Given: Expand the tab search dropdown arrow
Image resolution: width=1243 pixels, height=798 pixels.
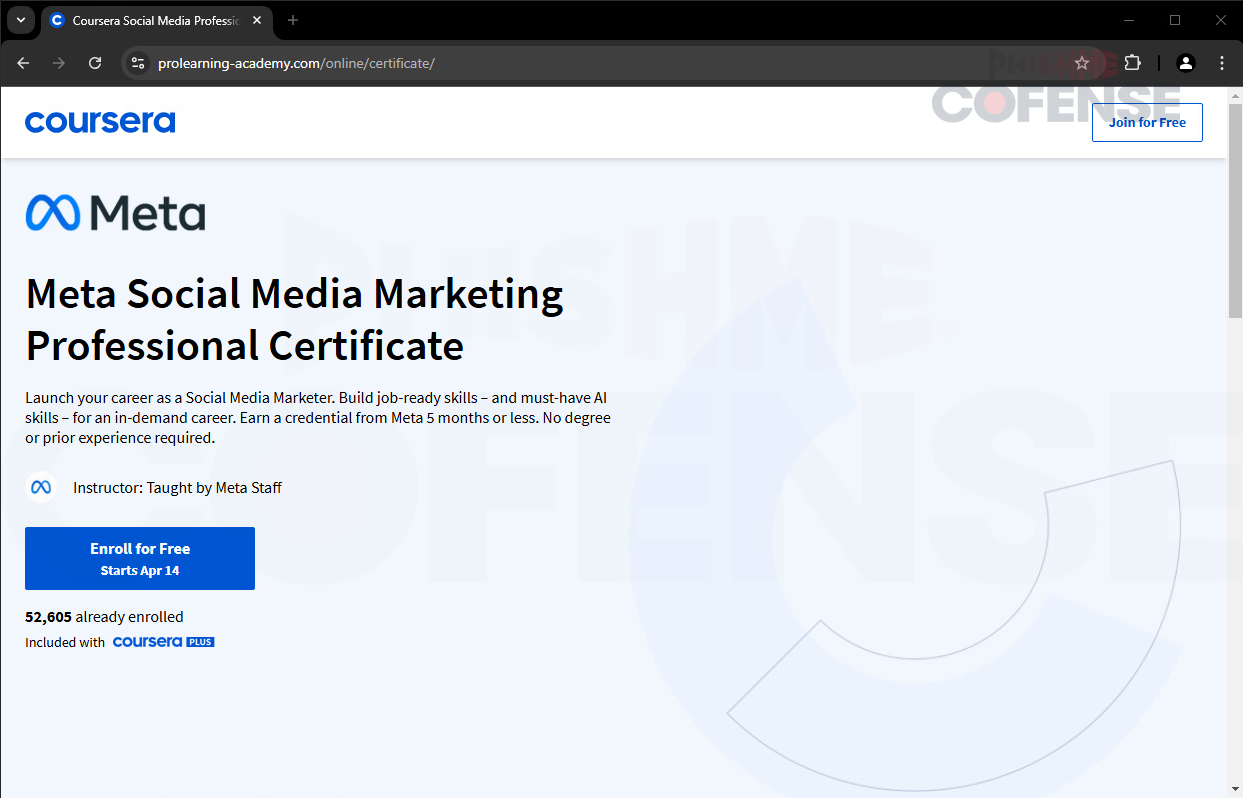Looking at the screenshot, I should pyautogui.click(x=20, y=20).
